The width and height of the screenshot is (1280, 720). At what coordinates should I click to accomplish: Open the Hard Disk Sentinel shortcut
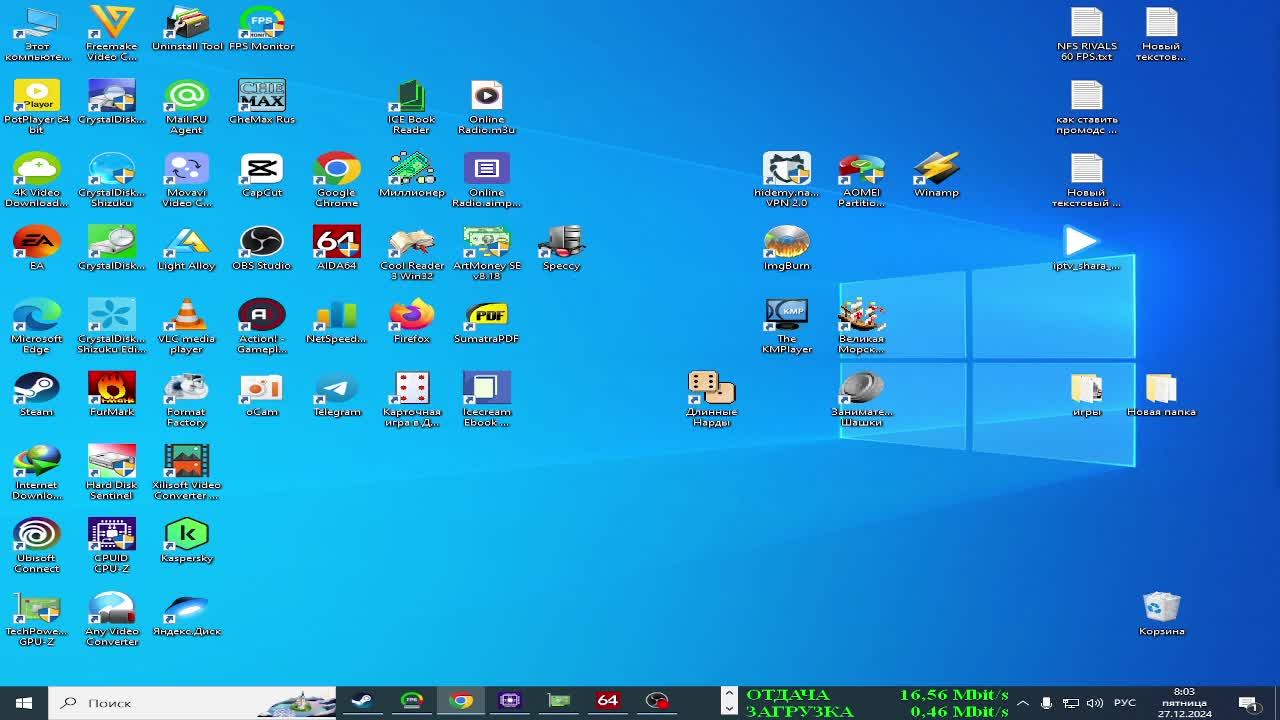point(112,472)
